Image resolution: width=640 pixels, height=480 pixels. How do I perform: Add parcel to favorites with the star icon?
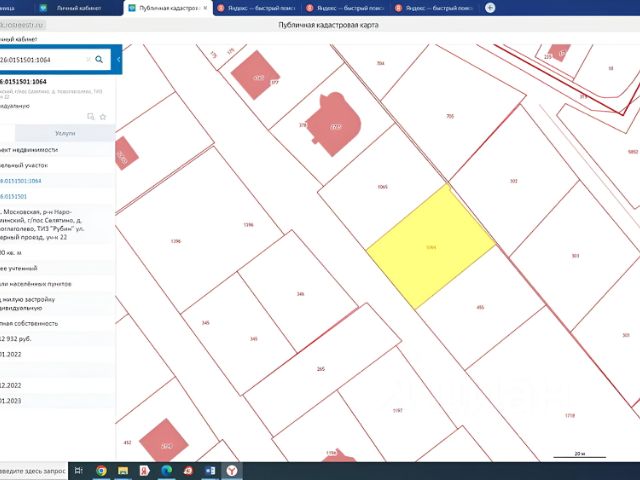click(x=103, y=117)
